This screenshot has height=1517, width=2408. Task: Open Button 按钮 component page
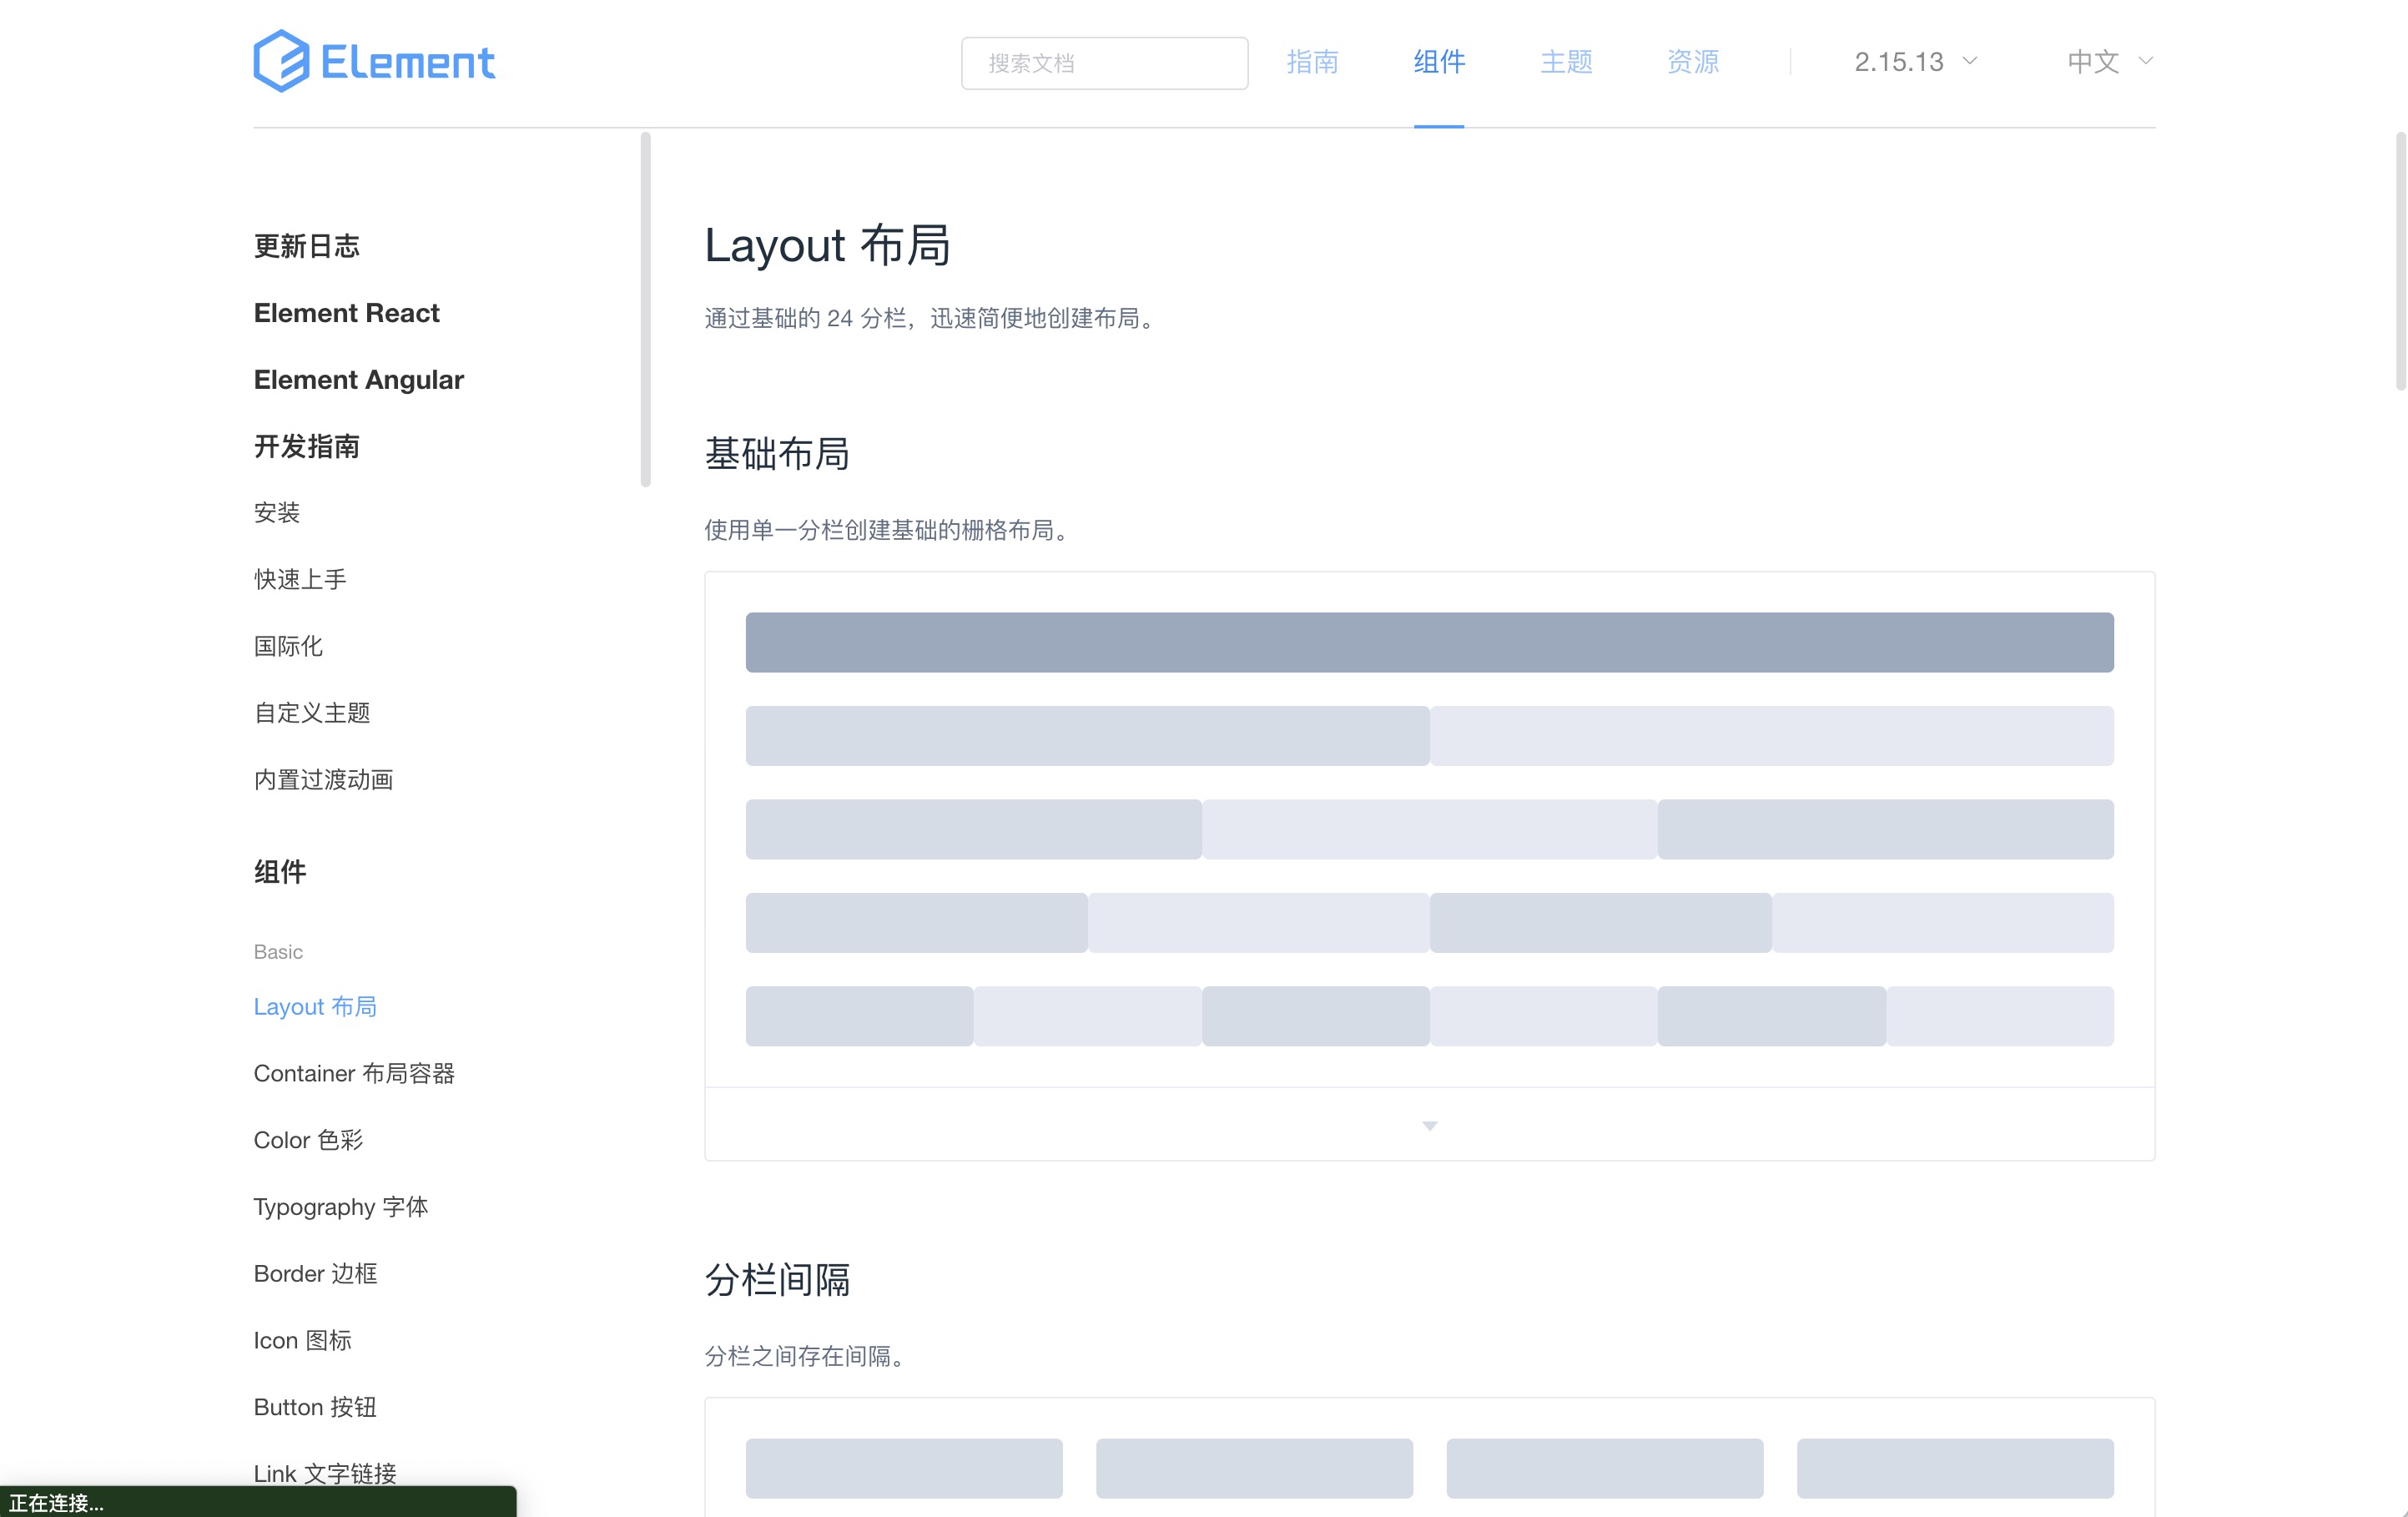(315, 1407)
